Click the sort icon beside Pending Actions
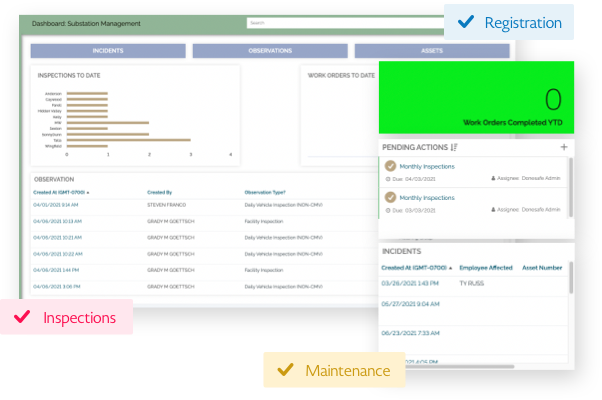 point(455,147)
